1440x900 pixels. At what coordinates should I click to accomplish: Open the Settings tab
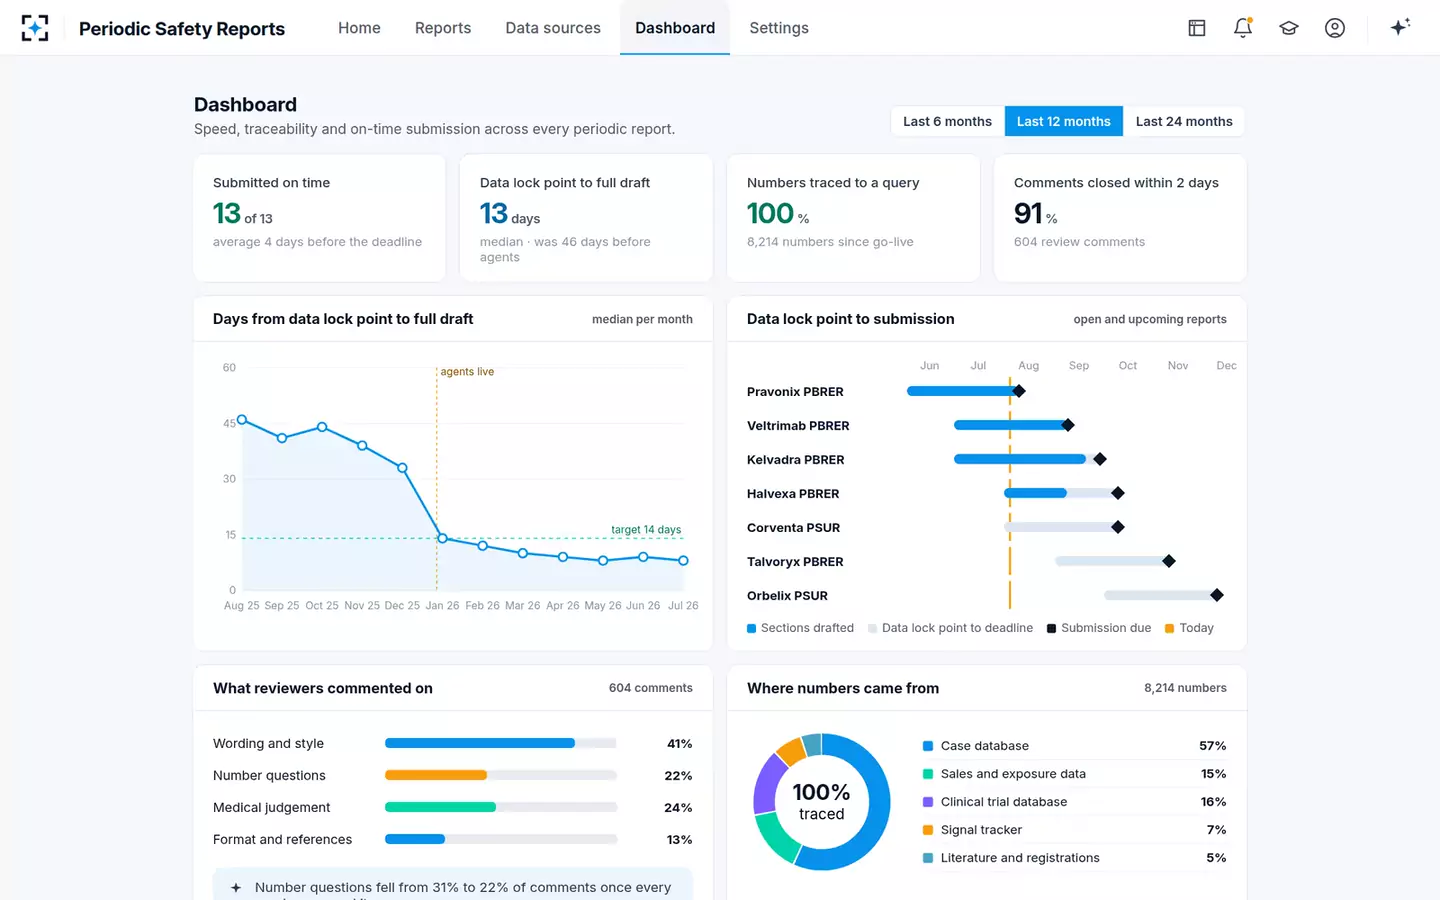point(779,28)
